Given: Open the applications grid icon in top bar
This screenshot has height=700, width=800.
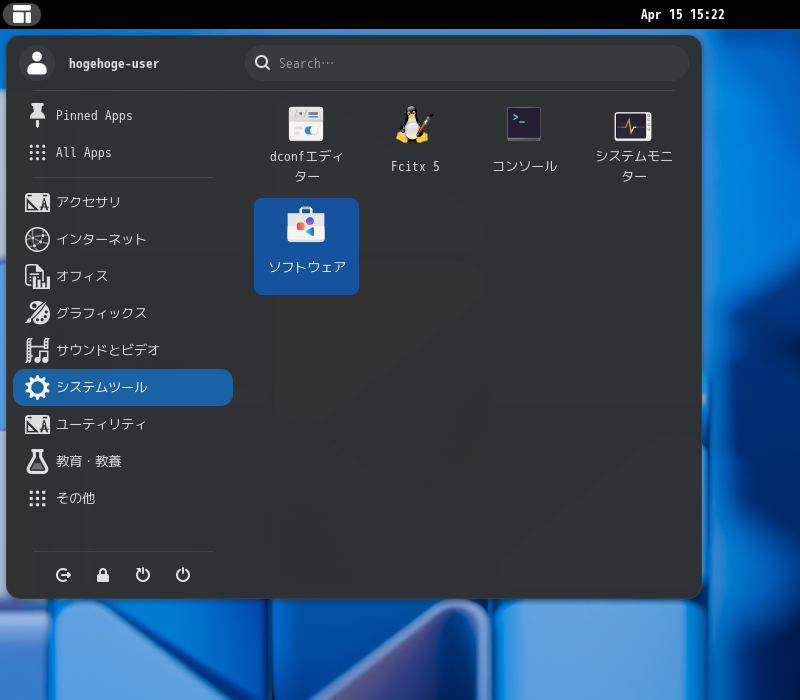Looking at the screenshot, I should point(22,14).
